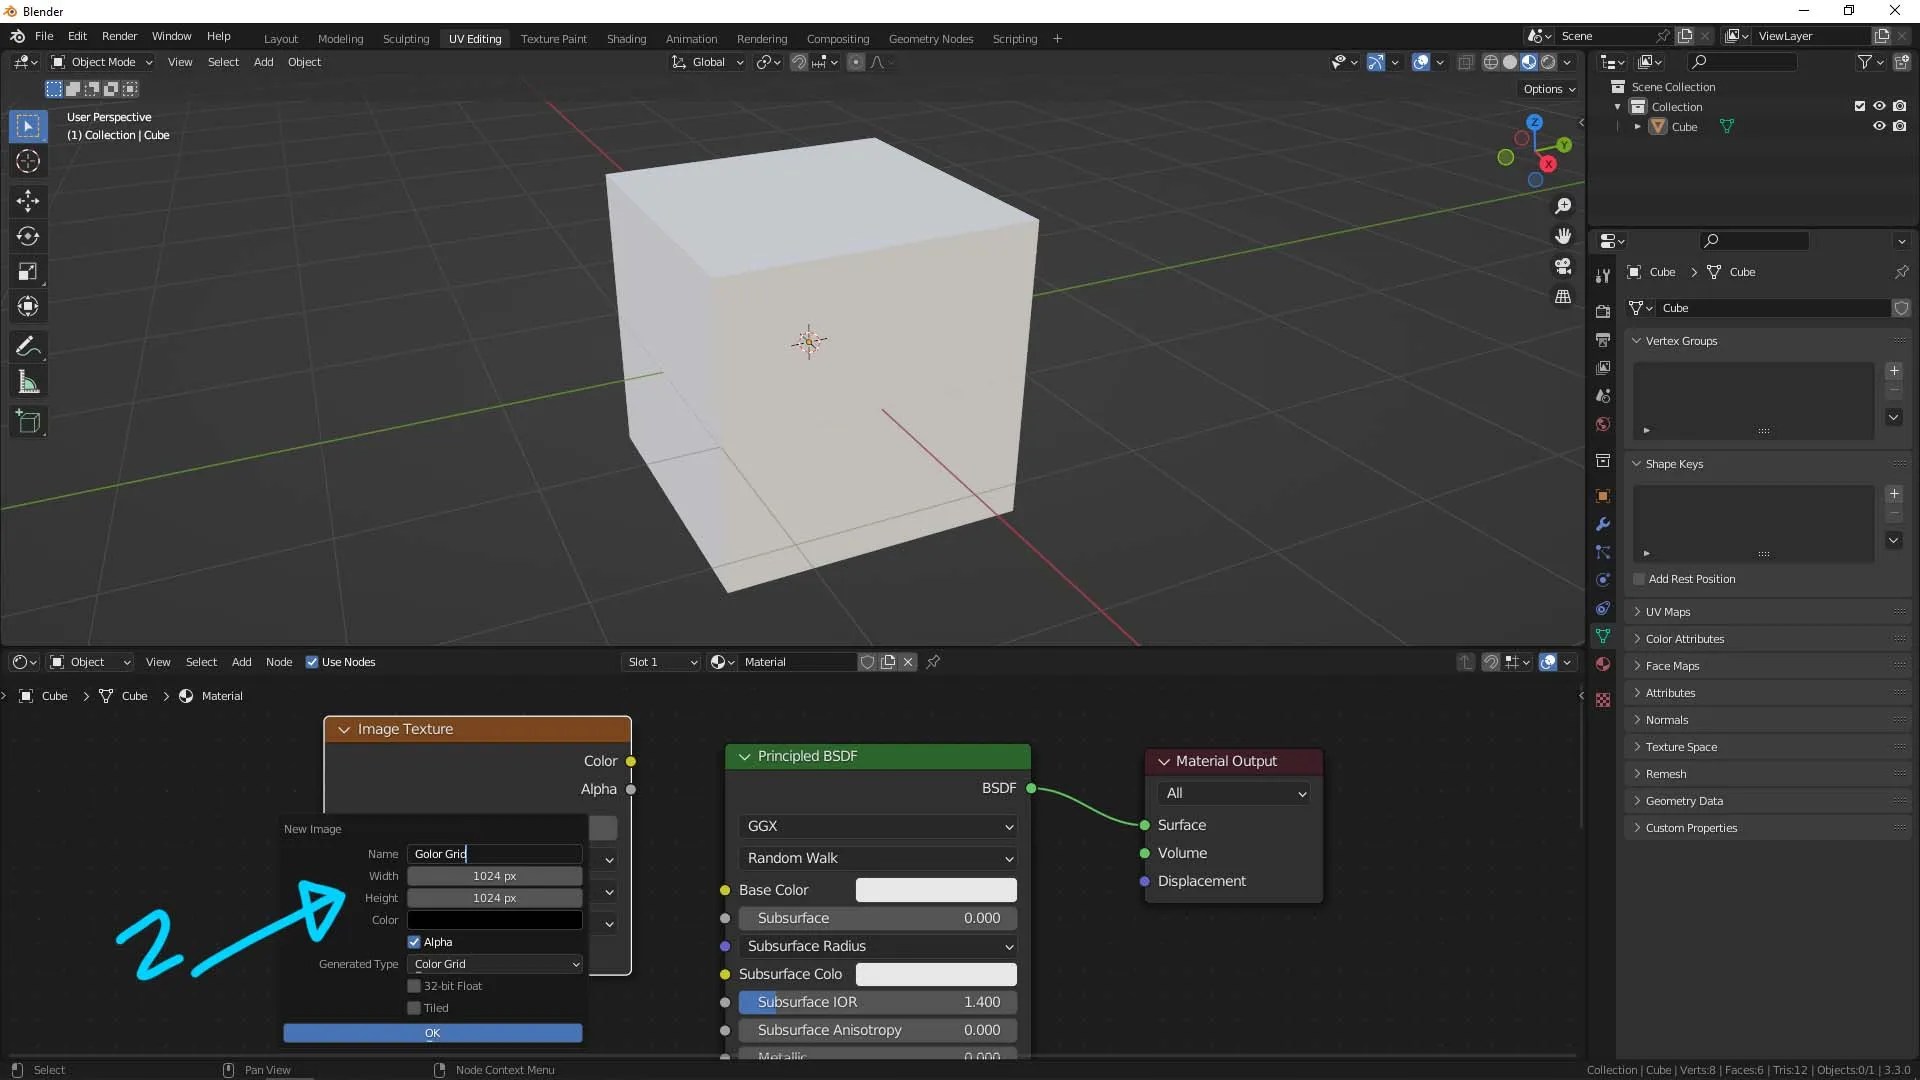Select the Scale tool

pos(28,271)
